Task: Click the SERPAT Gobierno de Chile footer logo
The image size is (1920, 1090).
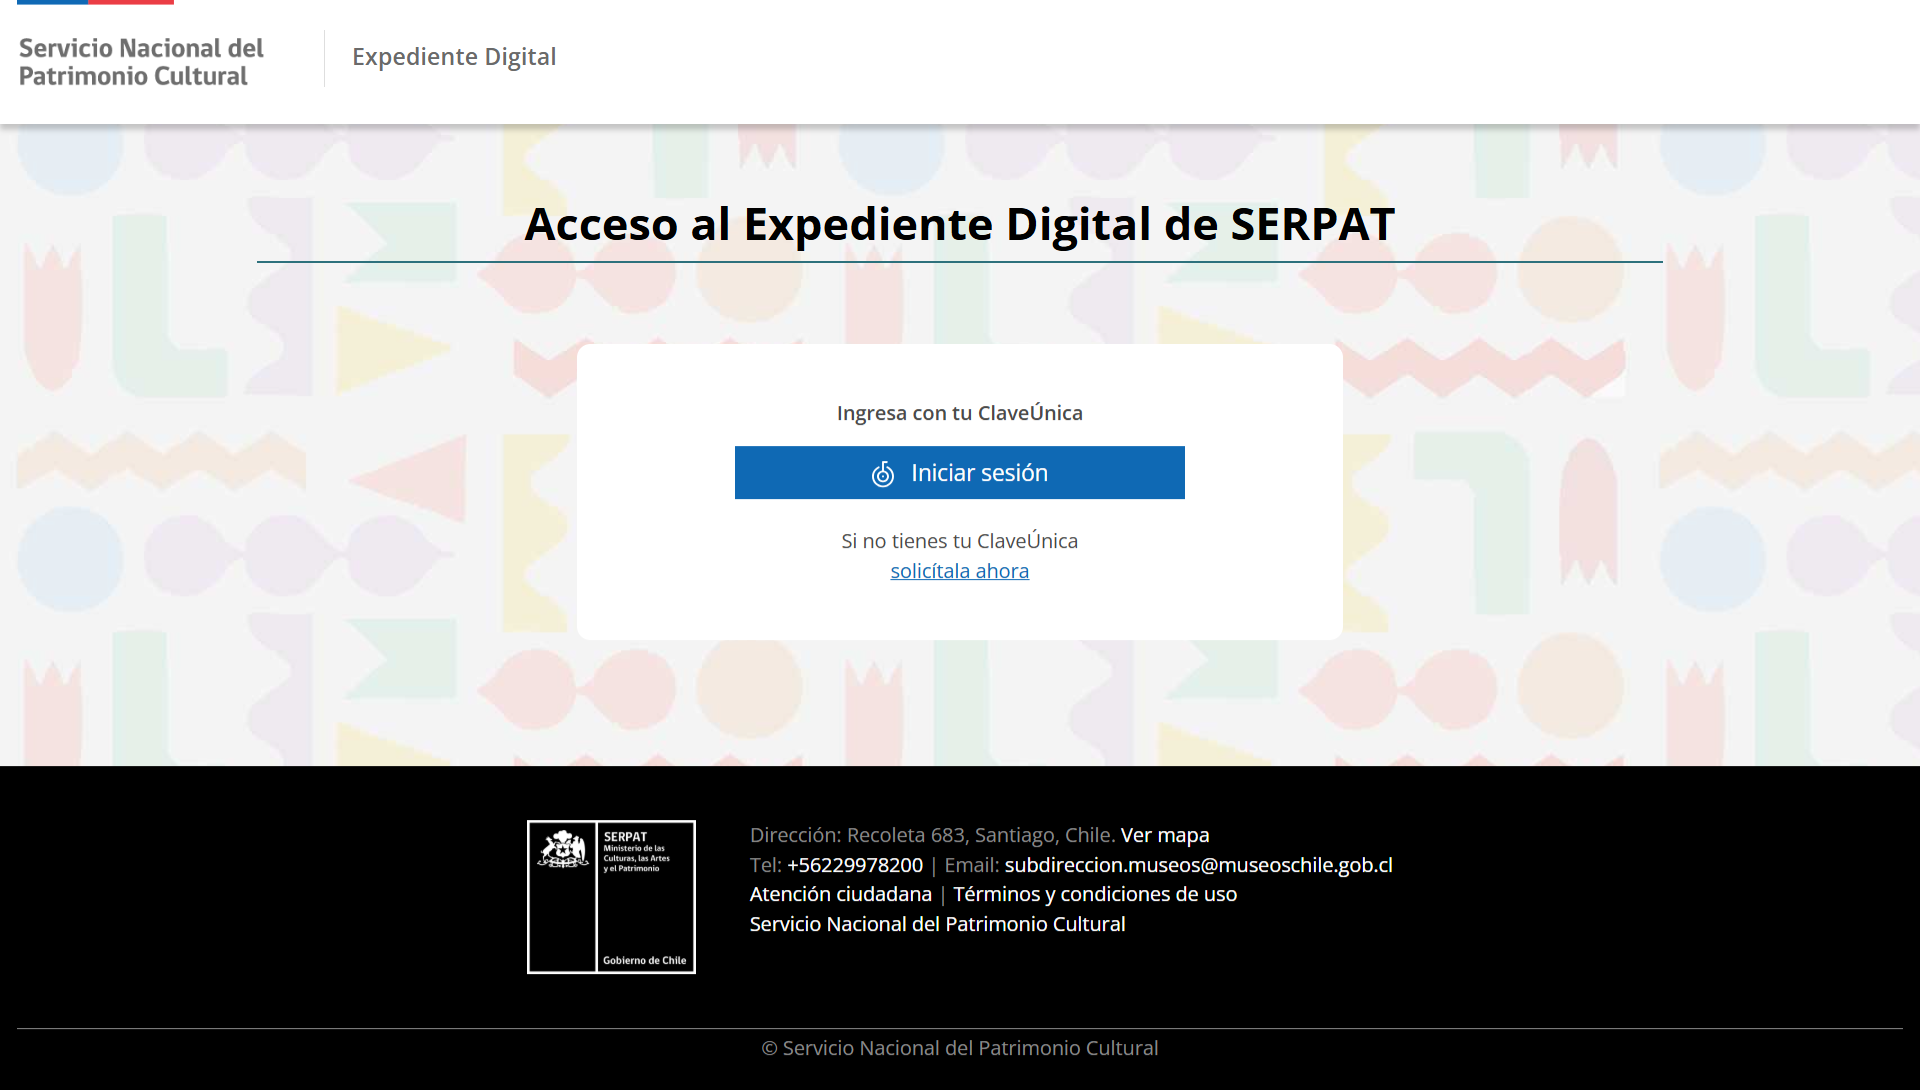Action: [611, 896]
